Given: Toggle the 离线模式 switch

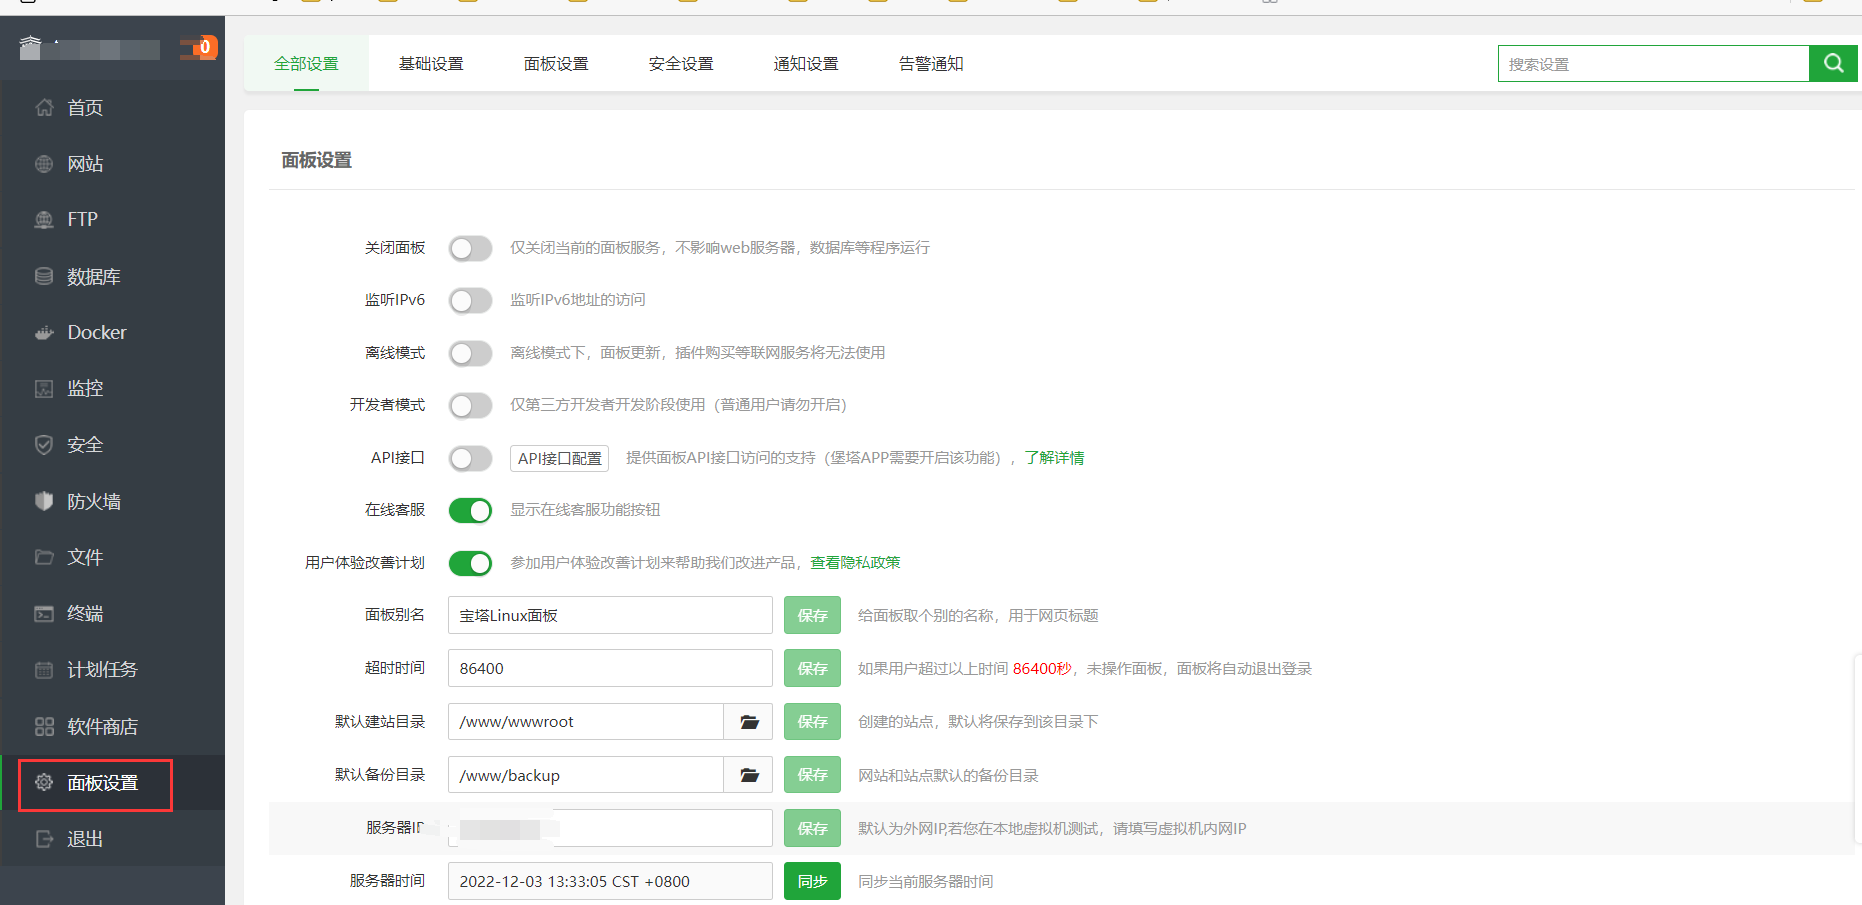Looking at the screenshot, I should (470, 353).
